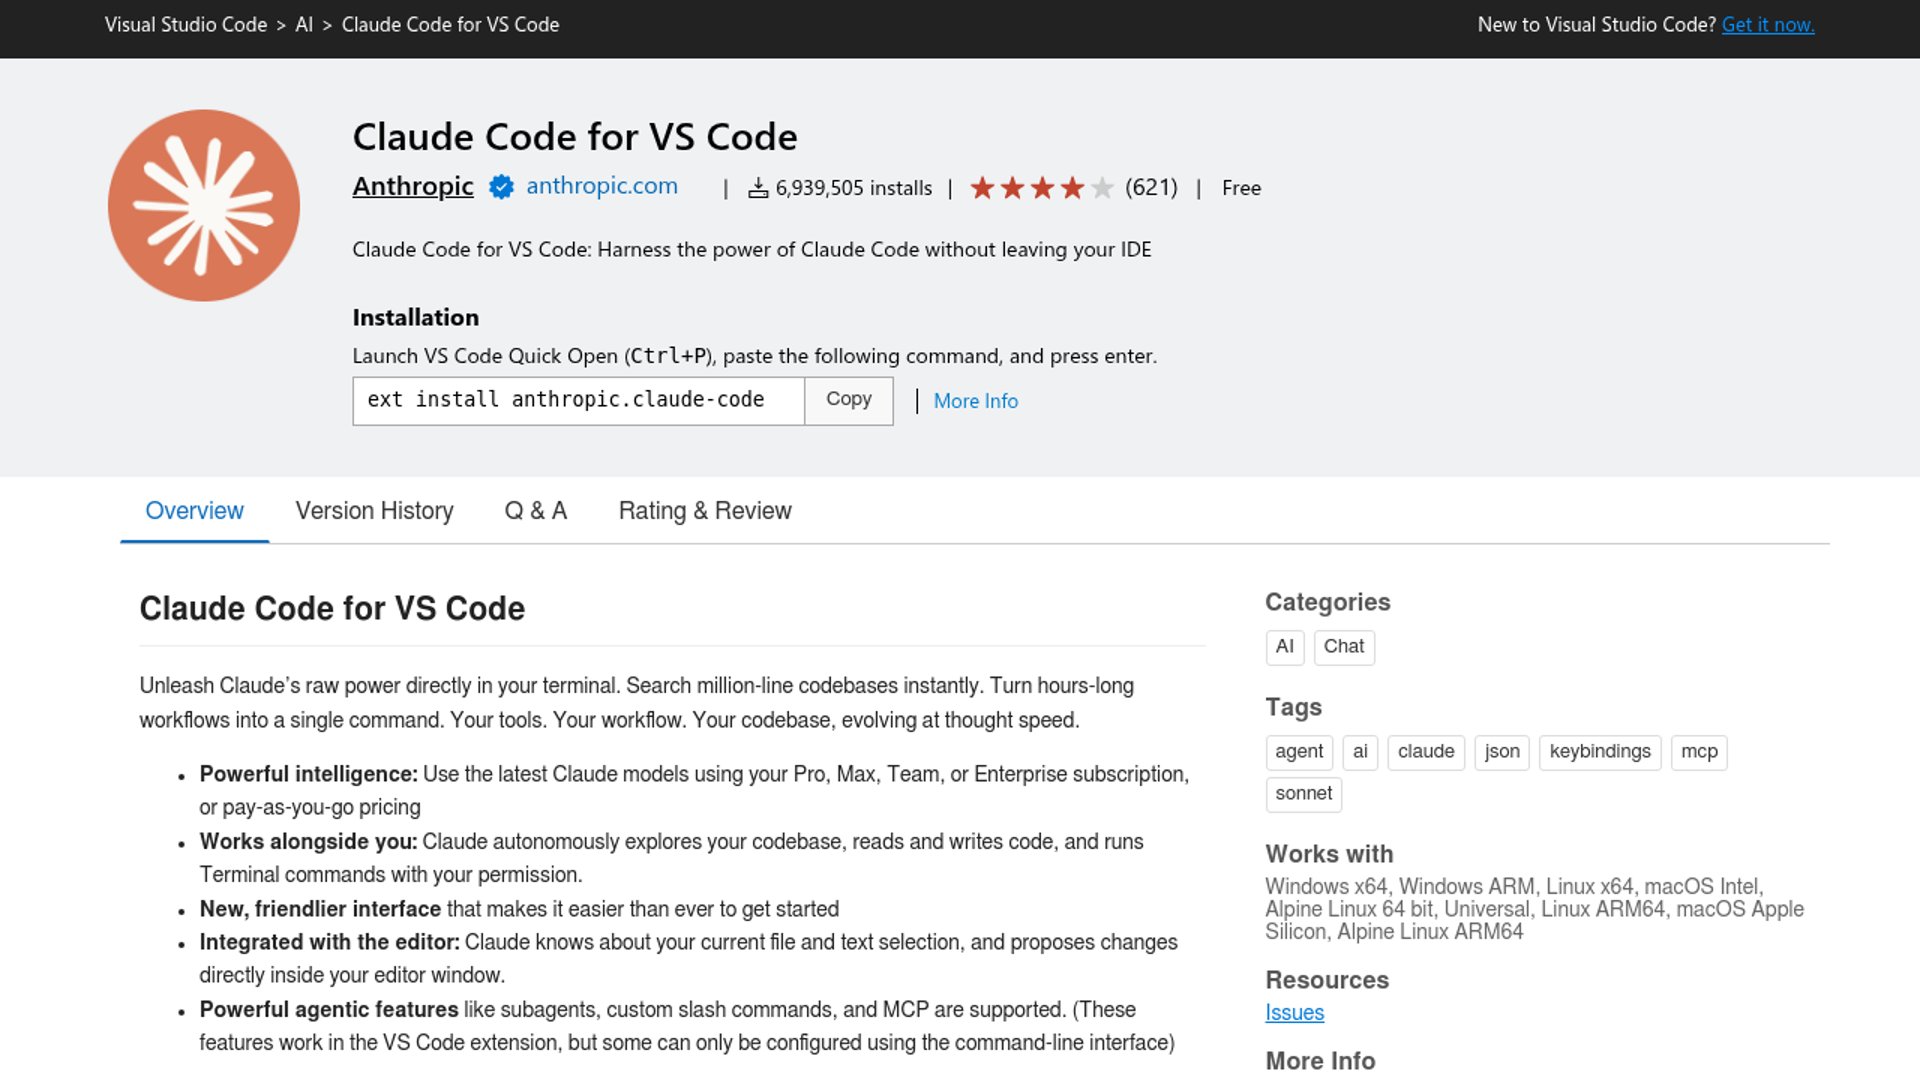Click the verified publisher badge icon
Screen dimensions: 1920x1080
501,187
